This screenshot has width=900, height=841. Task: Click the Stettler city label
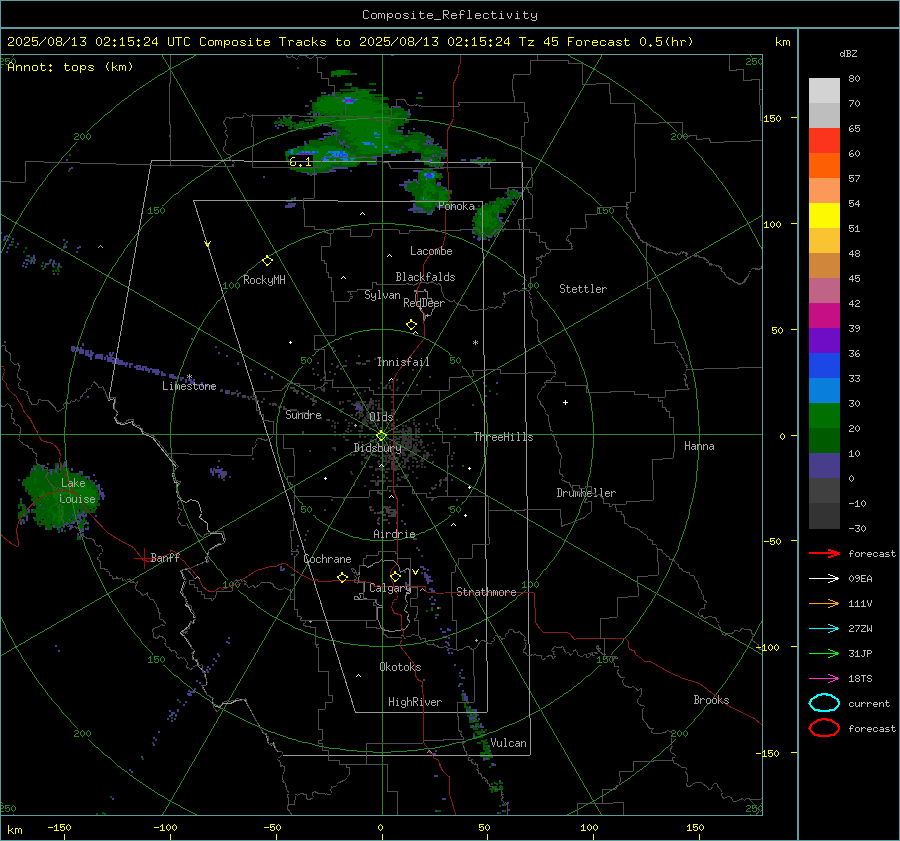pyautogui.click(x=583, y=289)
